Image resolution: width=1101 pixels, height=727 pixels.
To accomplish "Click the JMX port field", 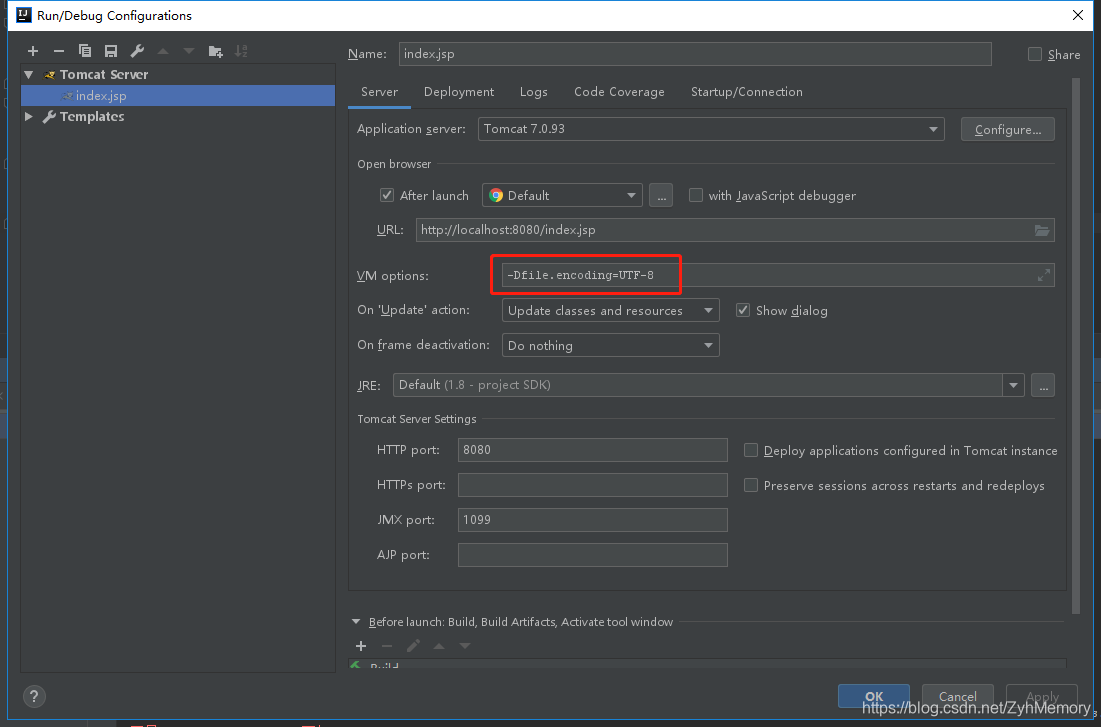I will (x=593, y=520).
